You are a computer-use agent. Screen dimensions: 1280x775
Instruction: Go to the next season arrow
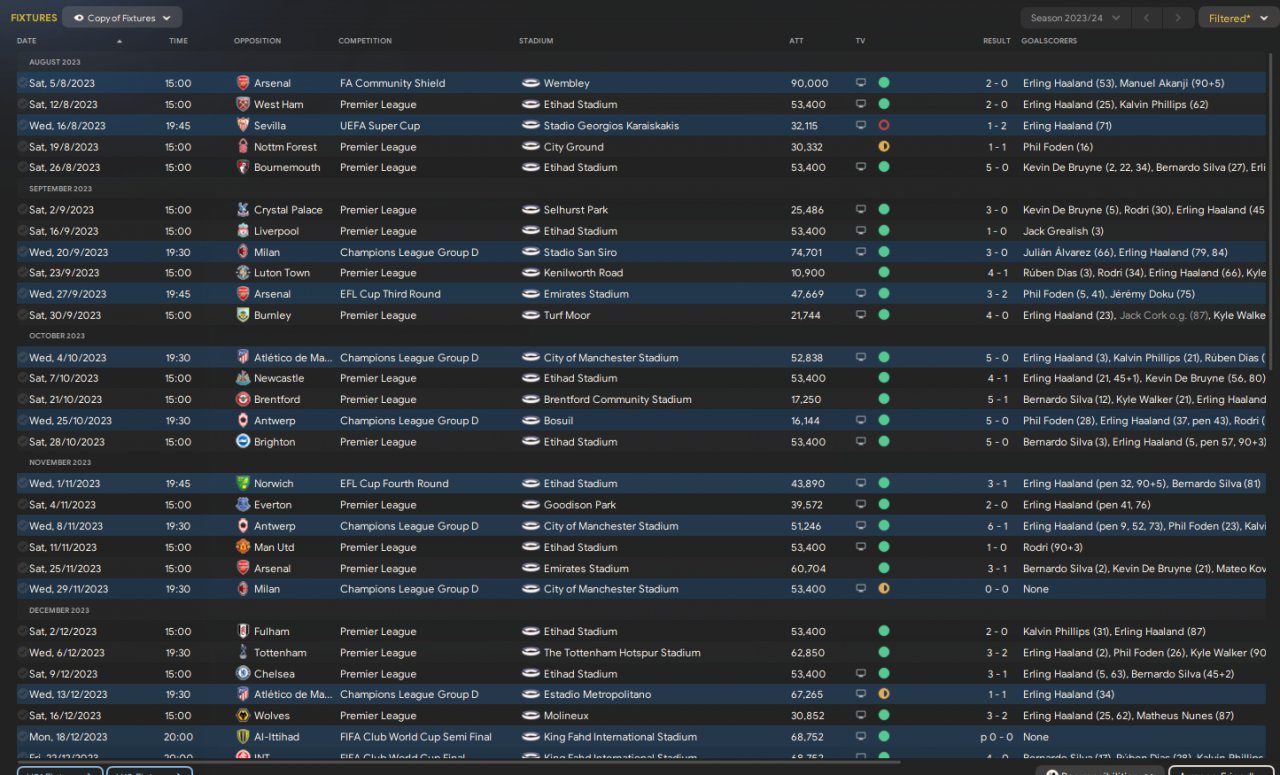[1180, 18]
